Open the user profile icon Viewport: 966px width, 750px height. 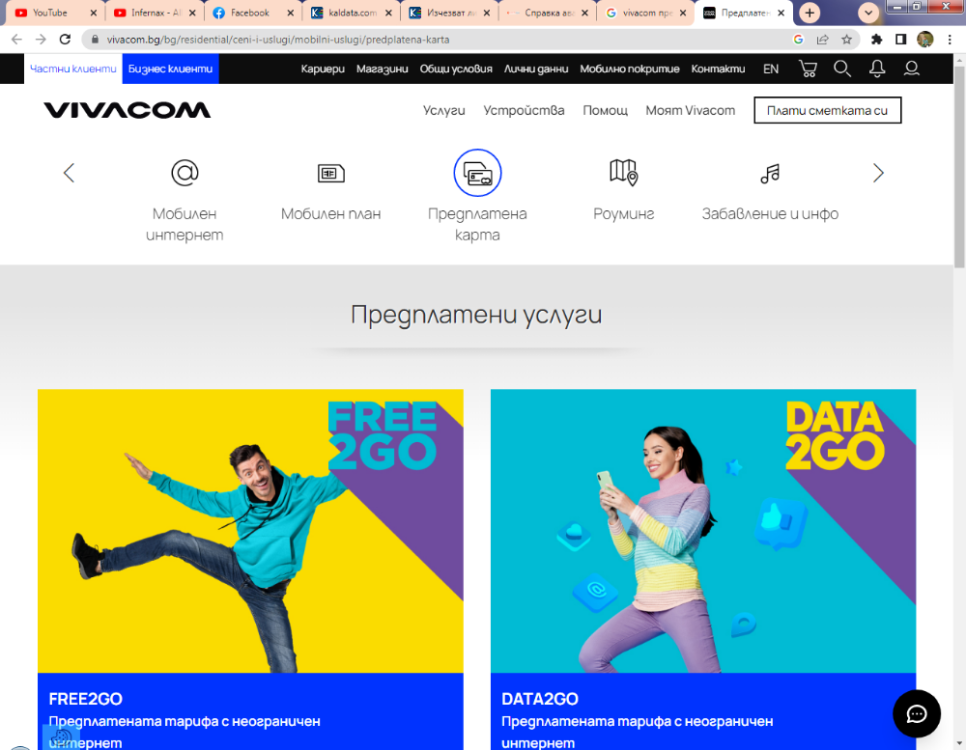911,68
